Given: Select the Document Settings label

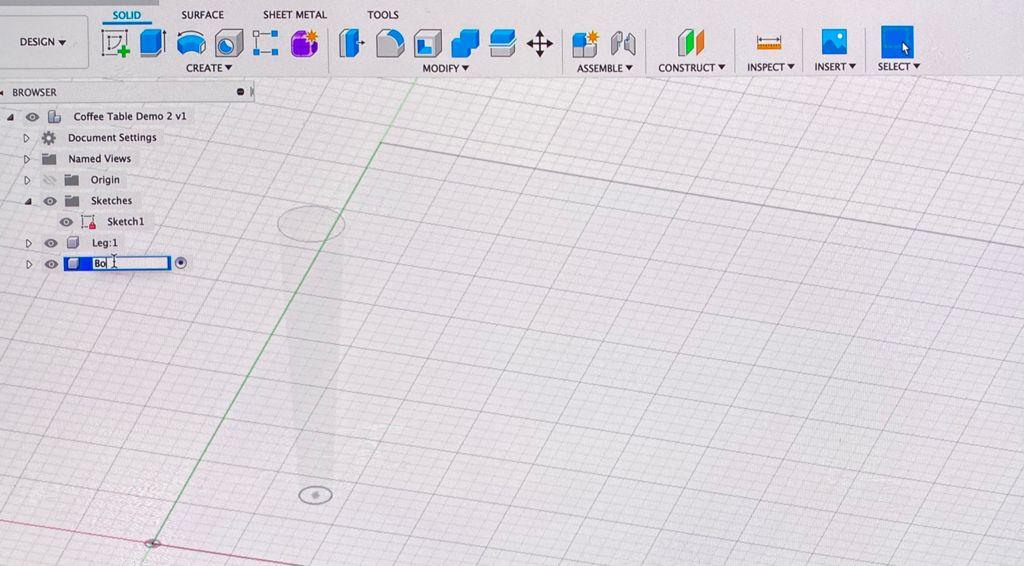Looking at the screenshot, I should point(112,137).
